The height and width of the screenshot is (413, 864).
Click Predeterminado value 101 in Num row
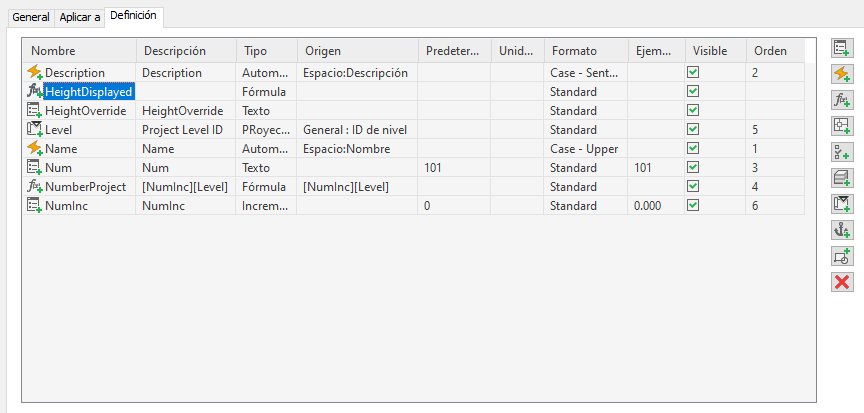coord(434,168)
